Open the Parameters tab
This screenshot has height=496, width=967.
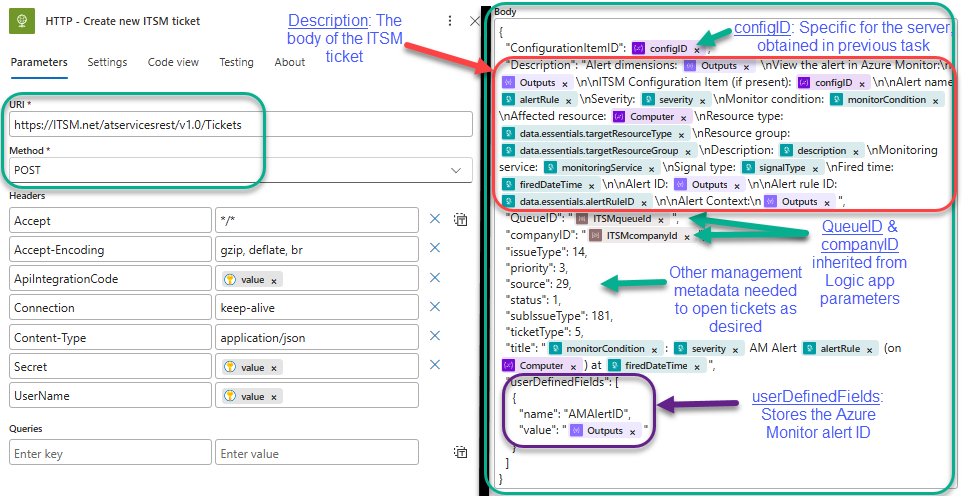point(39,62)
